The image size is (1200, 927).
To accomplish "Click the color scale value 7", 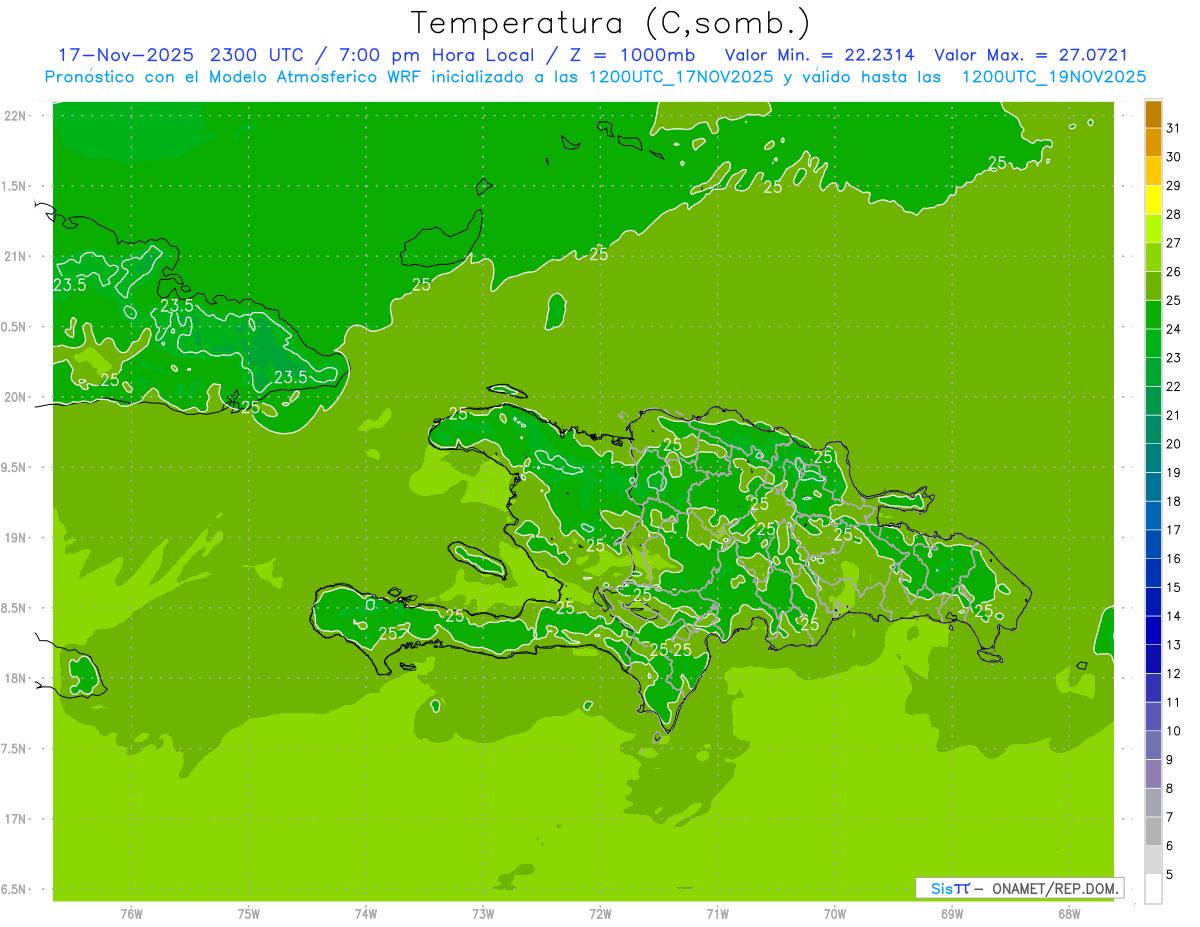I will (x=1170, y=817).
